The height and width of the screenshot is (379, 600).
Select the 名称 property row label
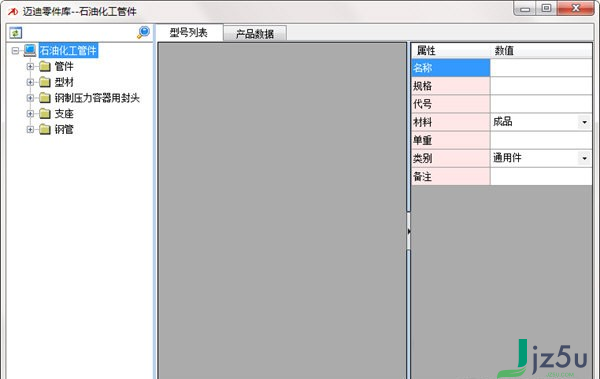pyautogui.click(x=451, y=68)
